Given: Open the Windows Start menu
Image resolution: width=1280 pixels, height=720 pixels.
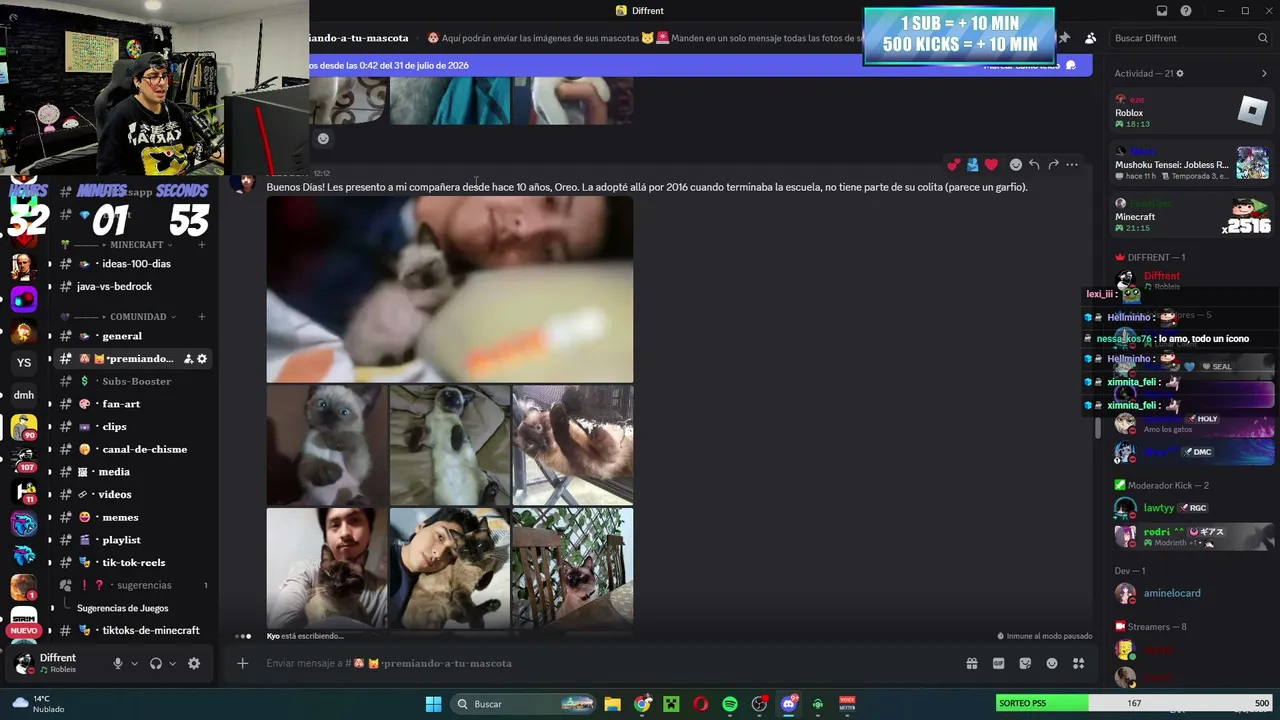Looking at the screenshot, I should point(433,704).
